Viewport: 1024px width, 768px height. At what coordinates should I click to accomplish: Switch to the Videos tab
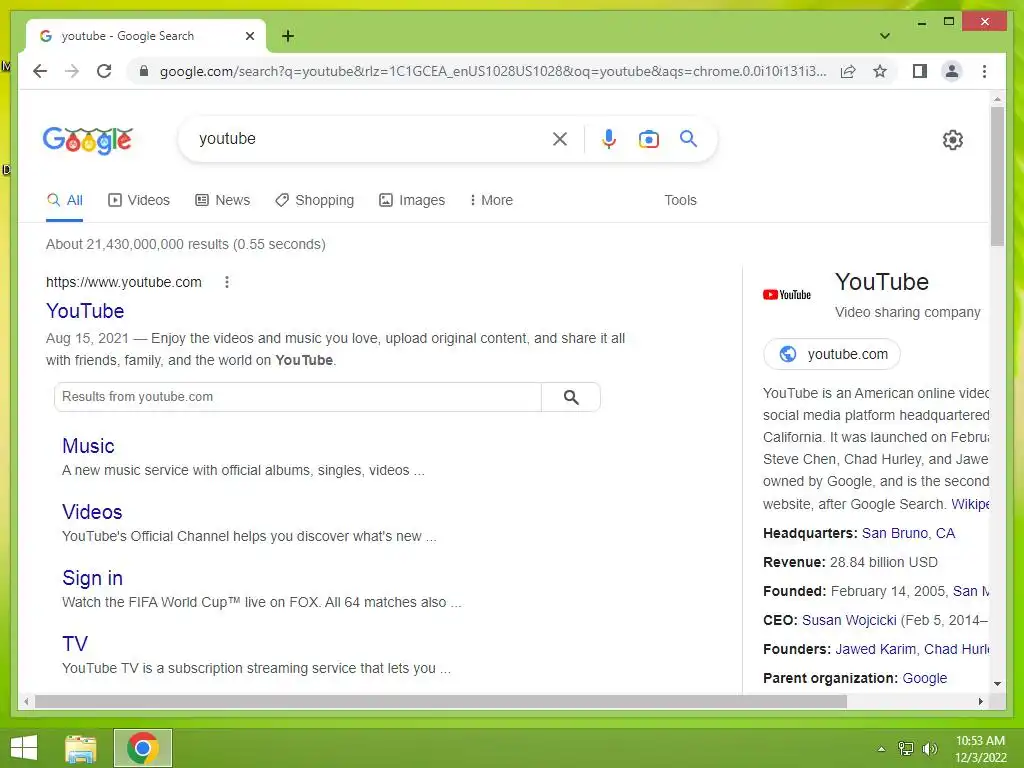138,200
